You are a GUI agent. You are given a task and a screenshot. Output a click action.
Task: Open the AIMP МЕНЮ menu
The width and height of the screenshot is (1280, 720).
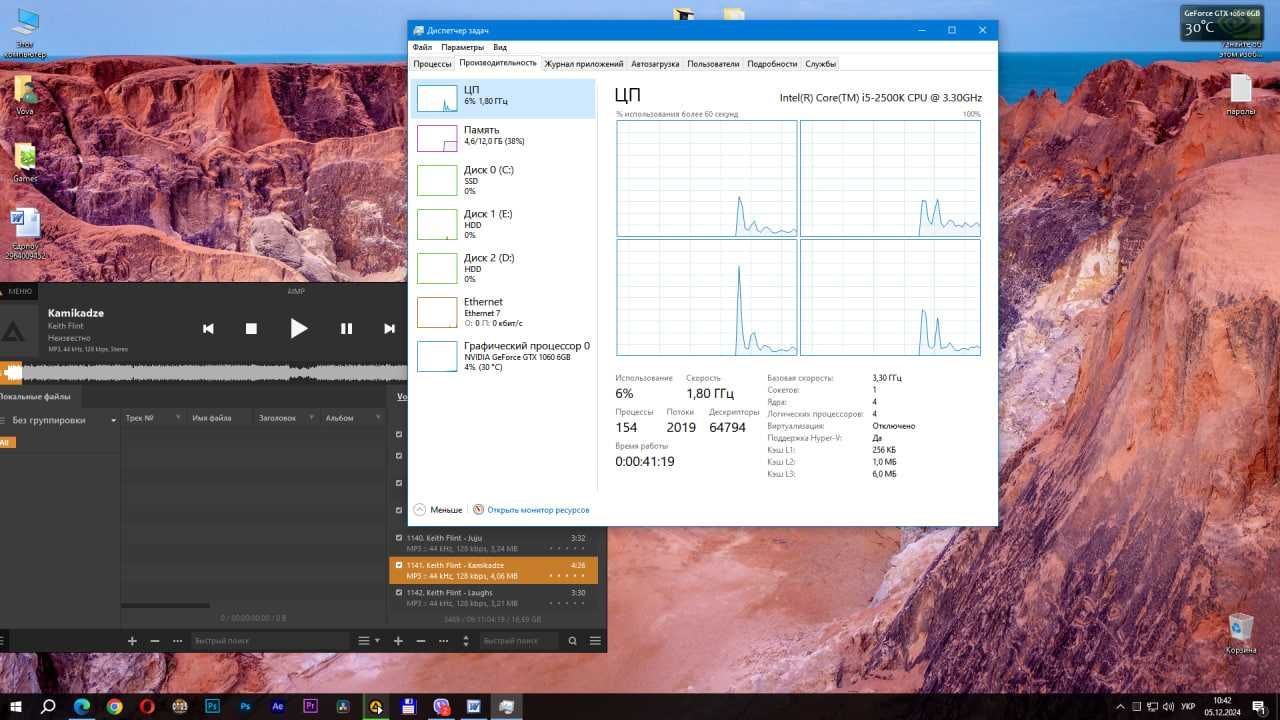[x=20, y=291]
